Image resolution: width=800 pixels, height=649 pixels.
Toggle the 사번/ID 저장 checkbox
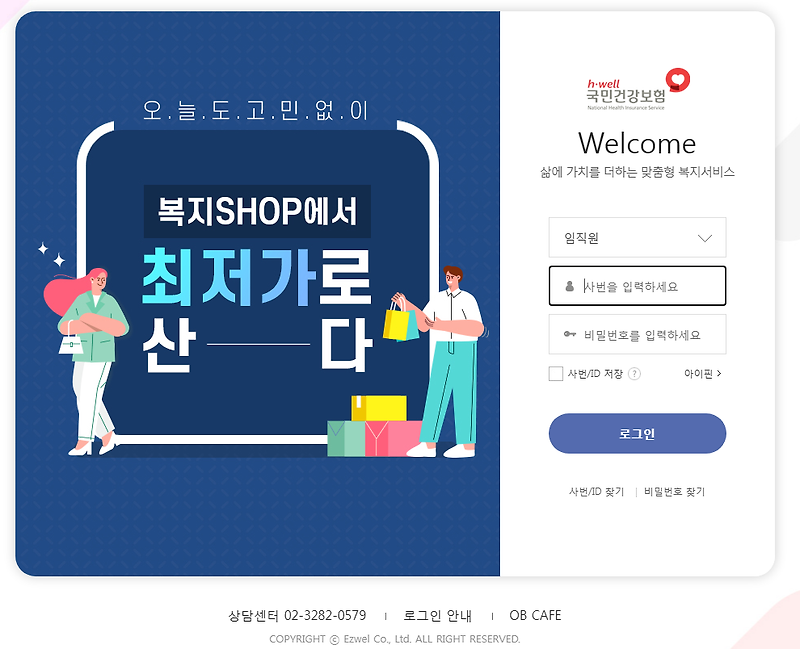click(556, 374)
